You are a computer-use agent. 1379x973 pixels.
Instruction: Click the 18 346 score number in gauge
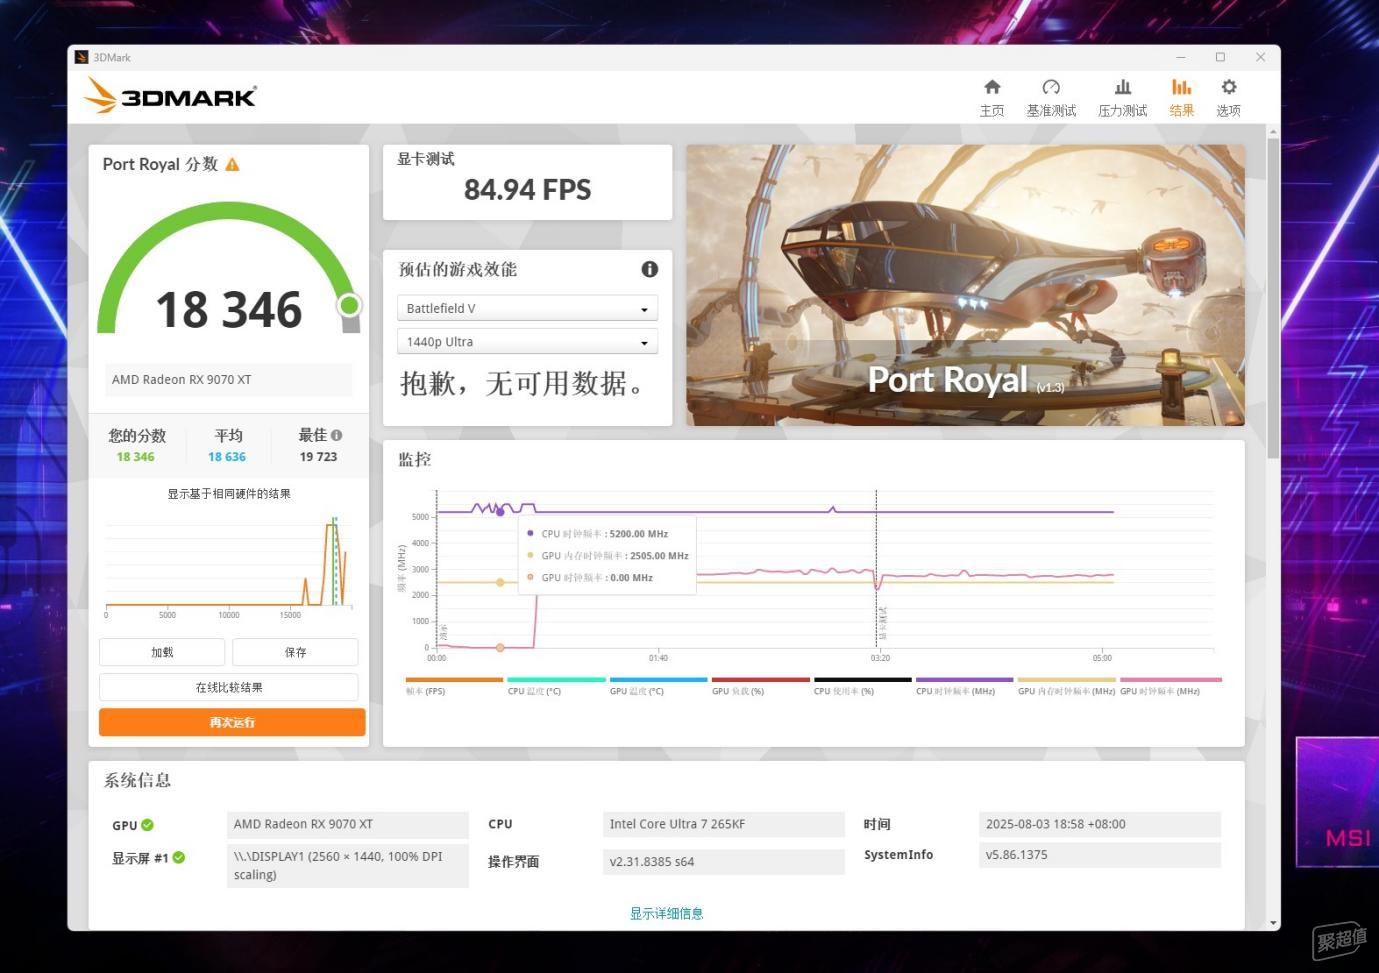click(x=229, y=309)
